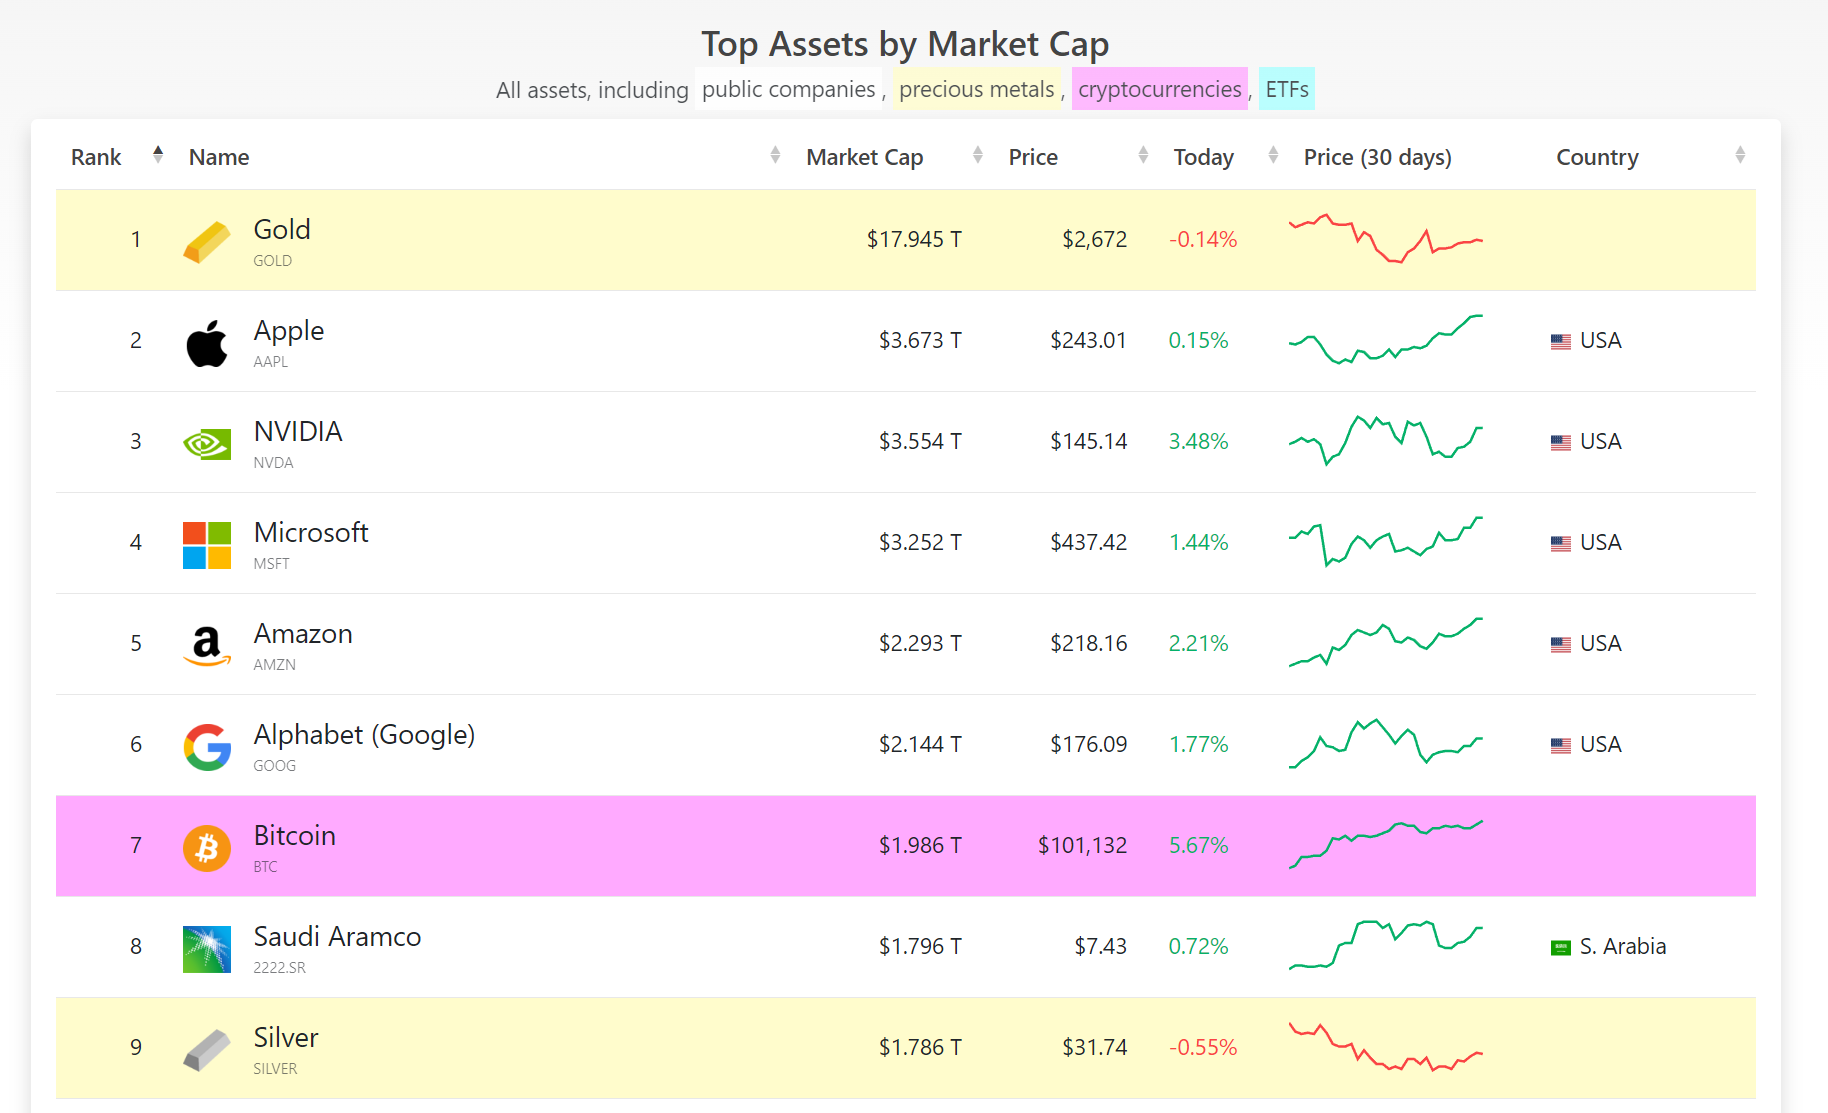Click the Google logo icon

(x=207, y=747)
